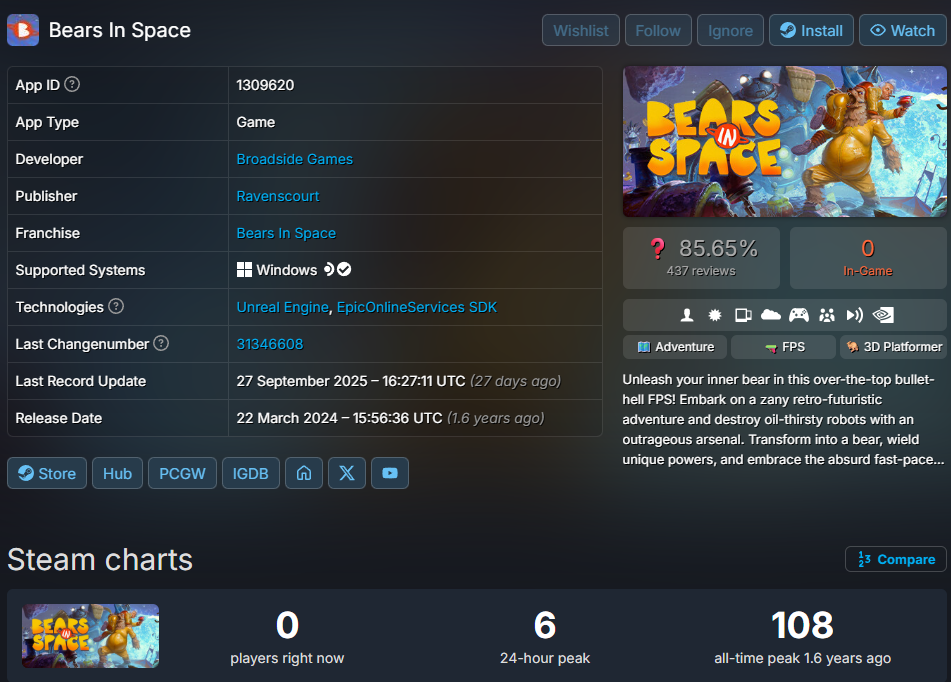Image resolution: width=951 pixels, height=682 pixels.
Task: Add game to Wishlist
Action: (580, 30)
